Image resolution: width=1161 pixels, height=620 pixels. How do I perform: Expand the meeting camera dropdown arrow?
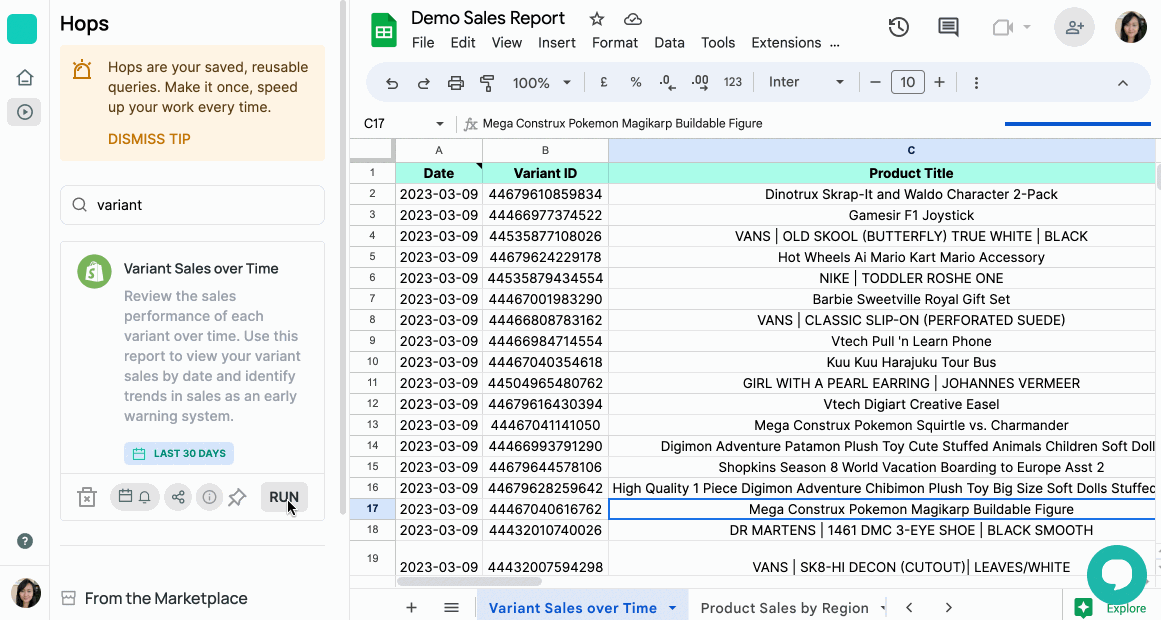point(1027,27)
